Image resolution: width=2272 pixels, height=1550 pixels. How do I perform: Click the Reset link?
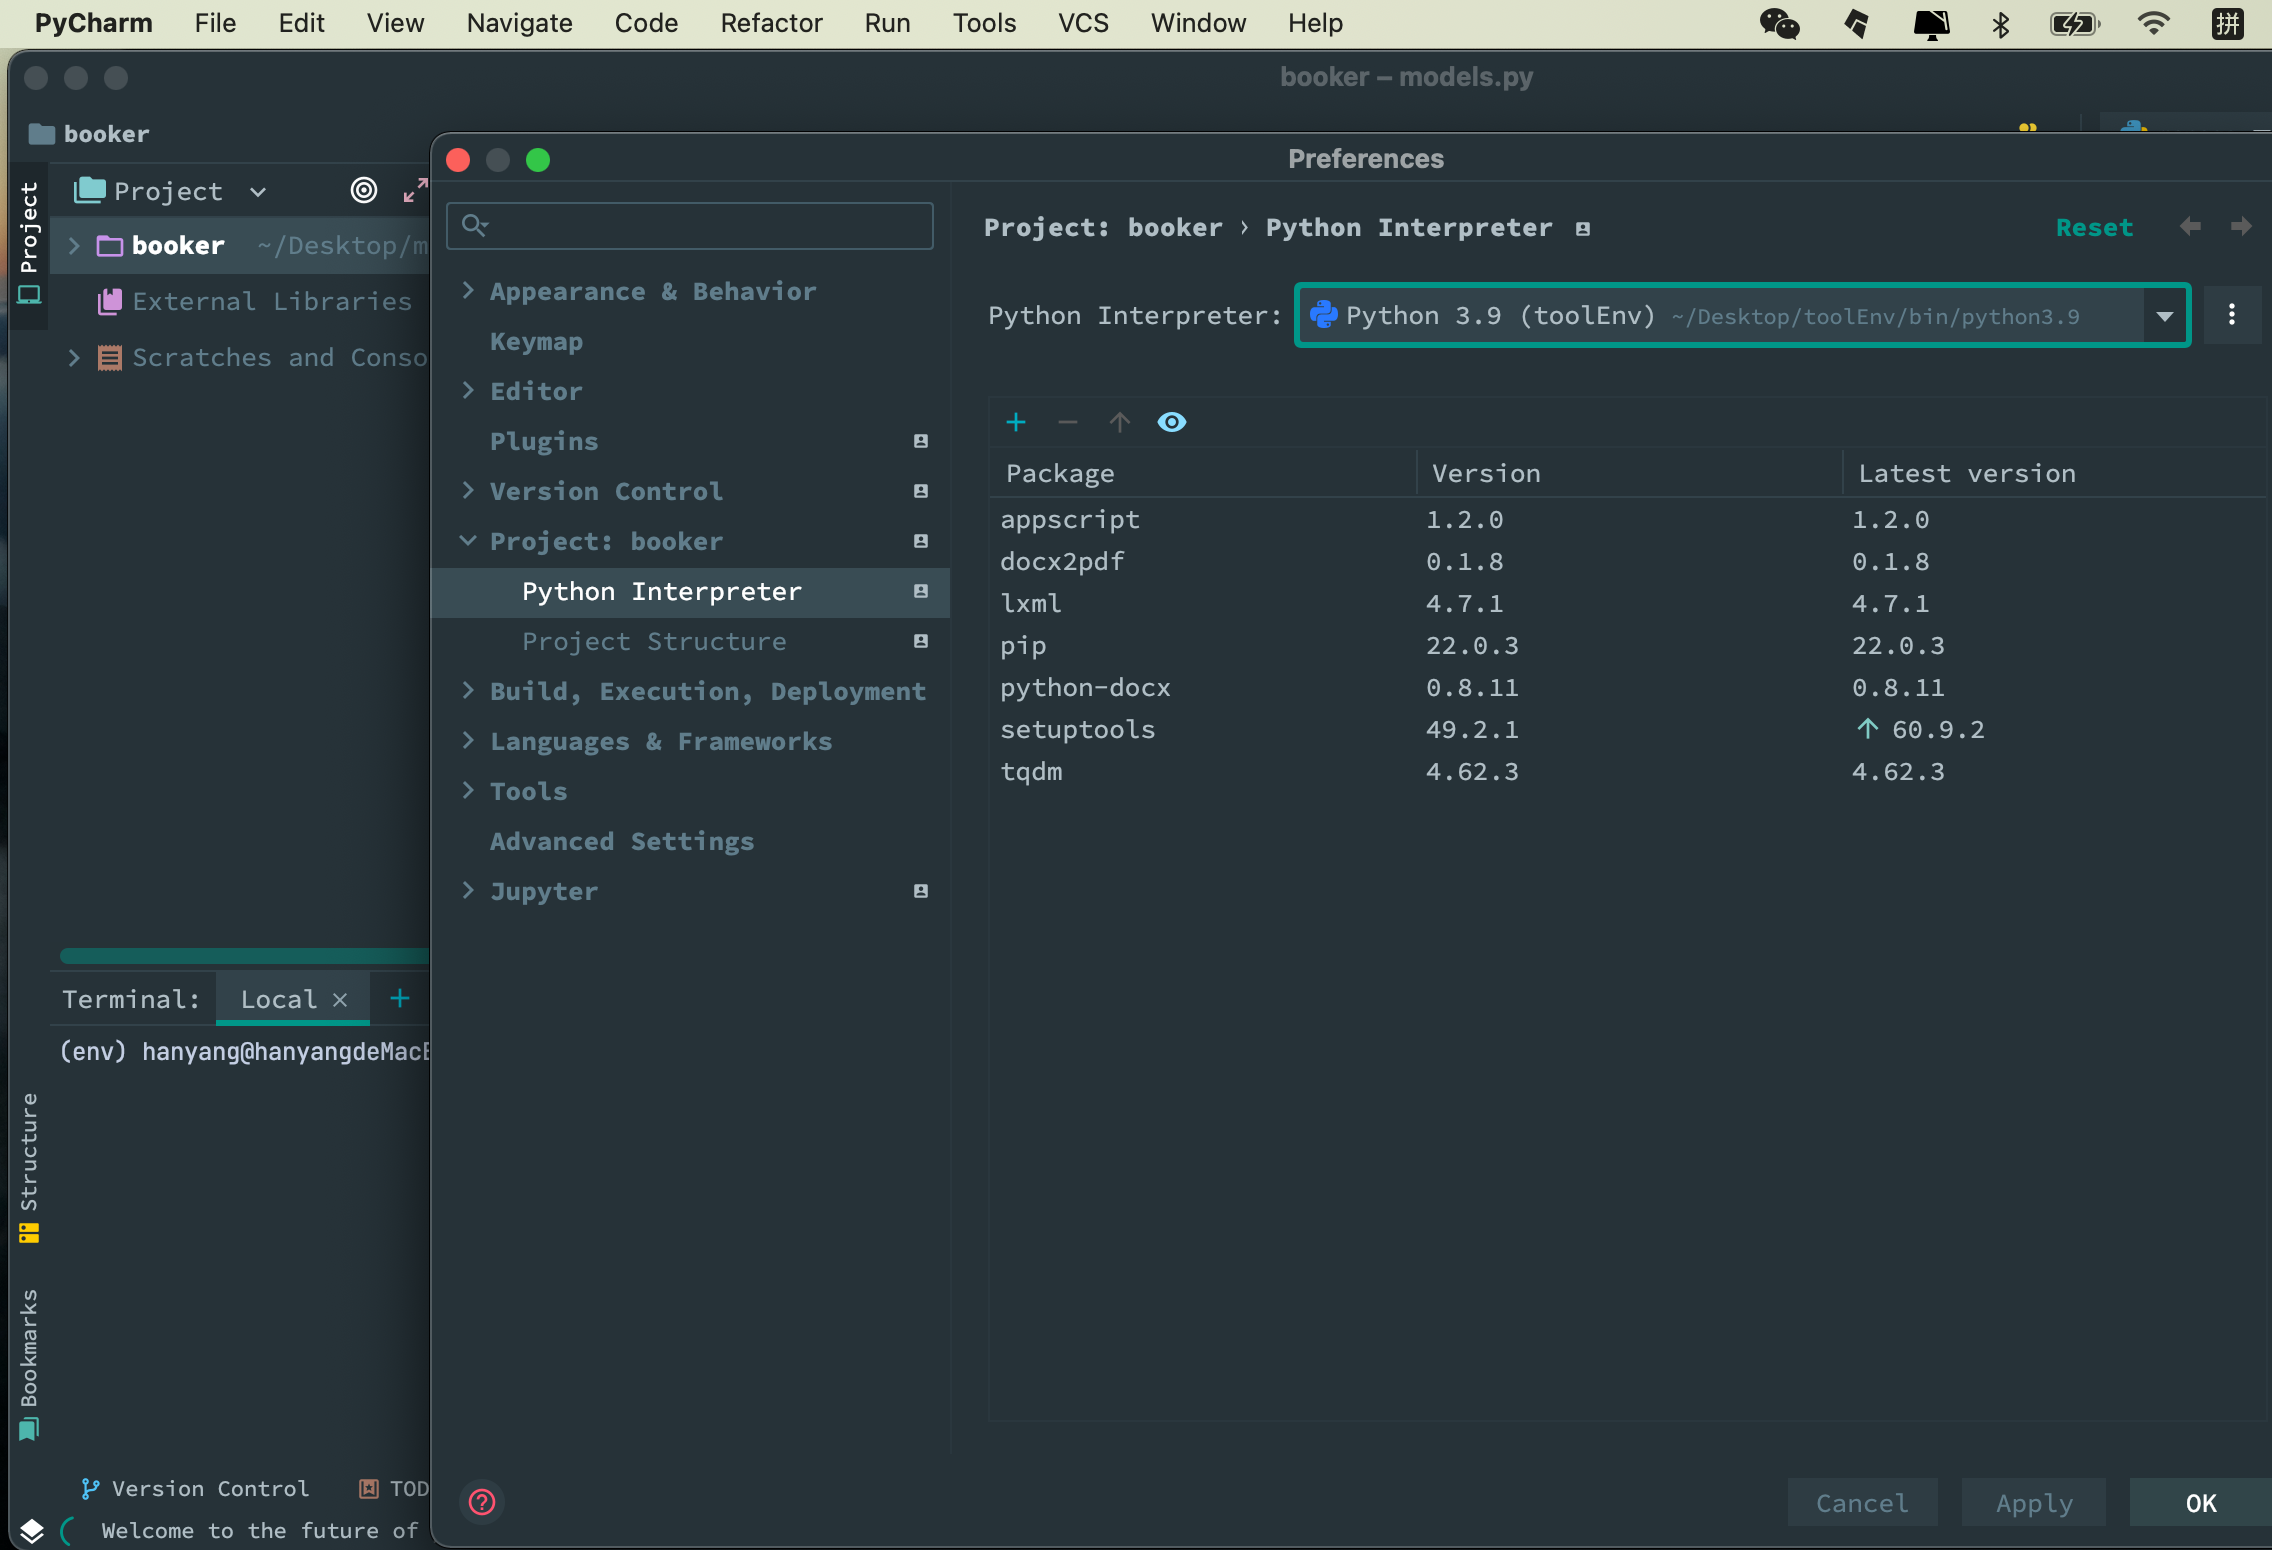point(2094,227)
